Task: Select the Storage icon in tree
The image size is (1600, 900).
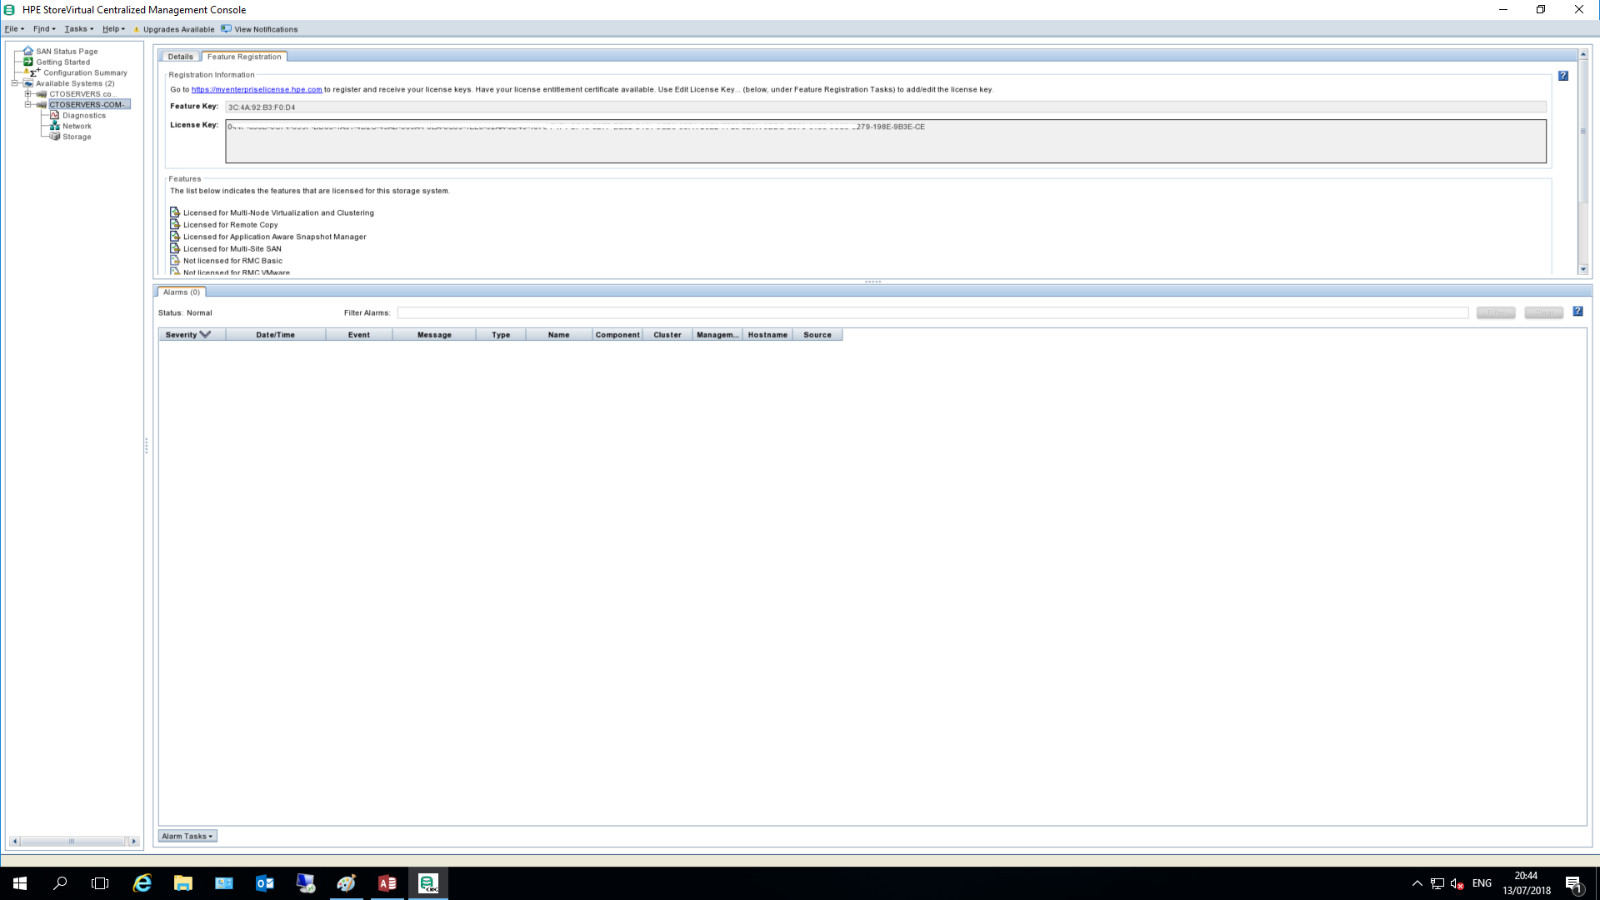Action: point(55,137)
